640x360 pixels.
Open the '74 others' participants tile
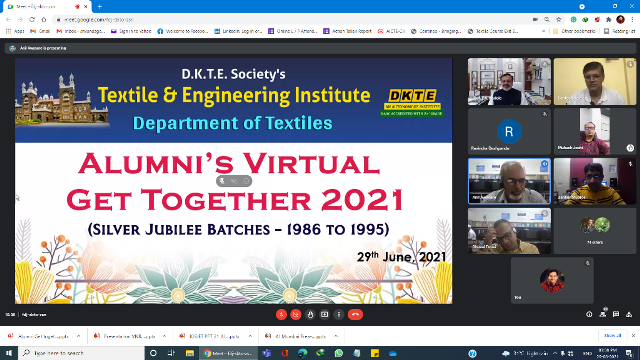coord(595,231)
